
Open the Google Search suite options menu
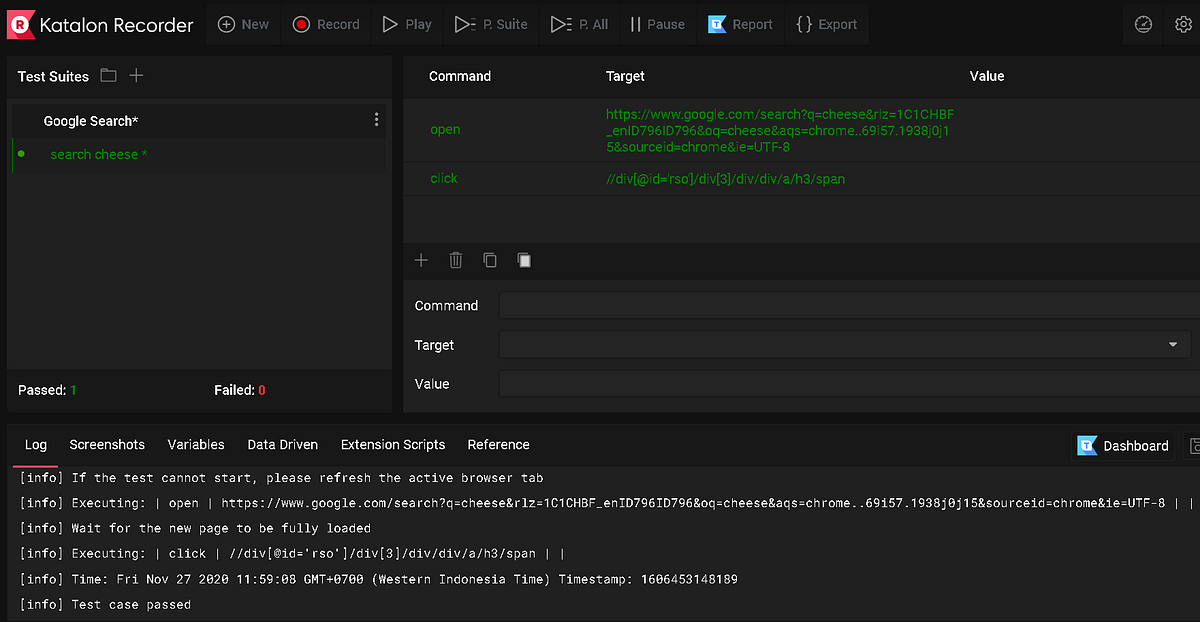(376, 119)
